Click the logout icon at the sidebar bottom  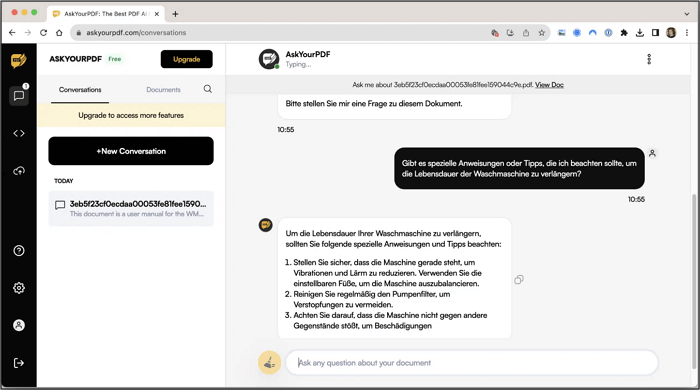19,363
